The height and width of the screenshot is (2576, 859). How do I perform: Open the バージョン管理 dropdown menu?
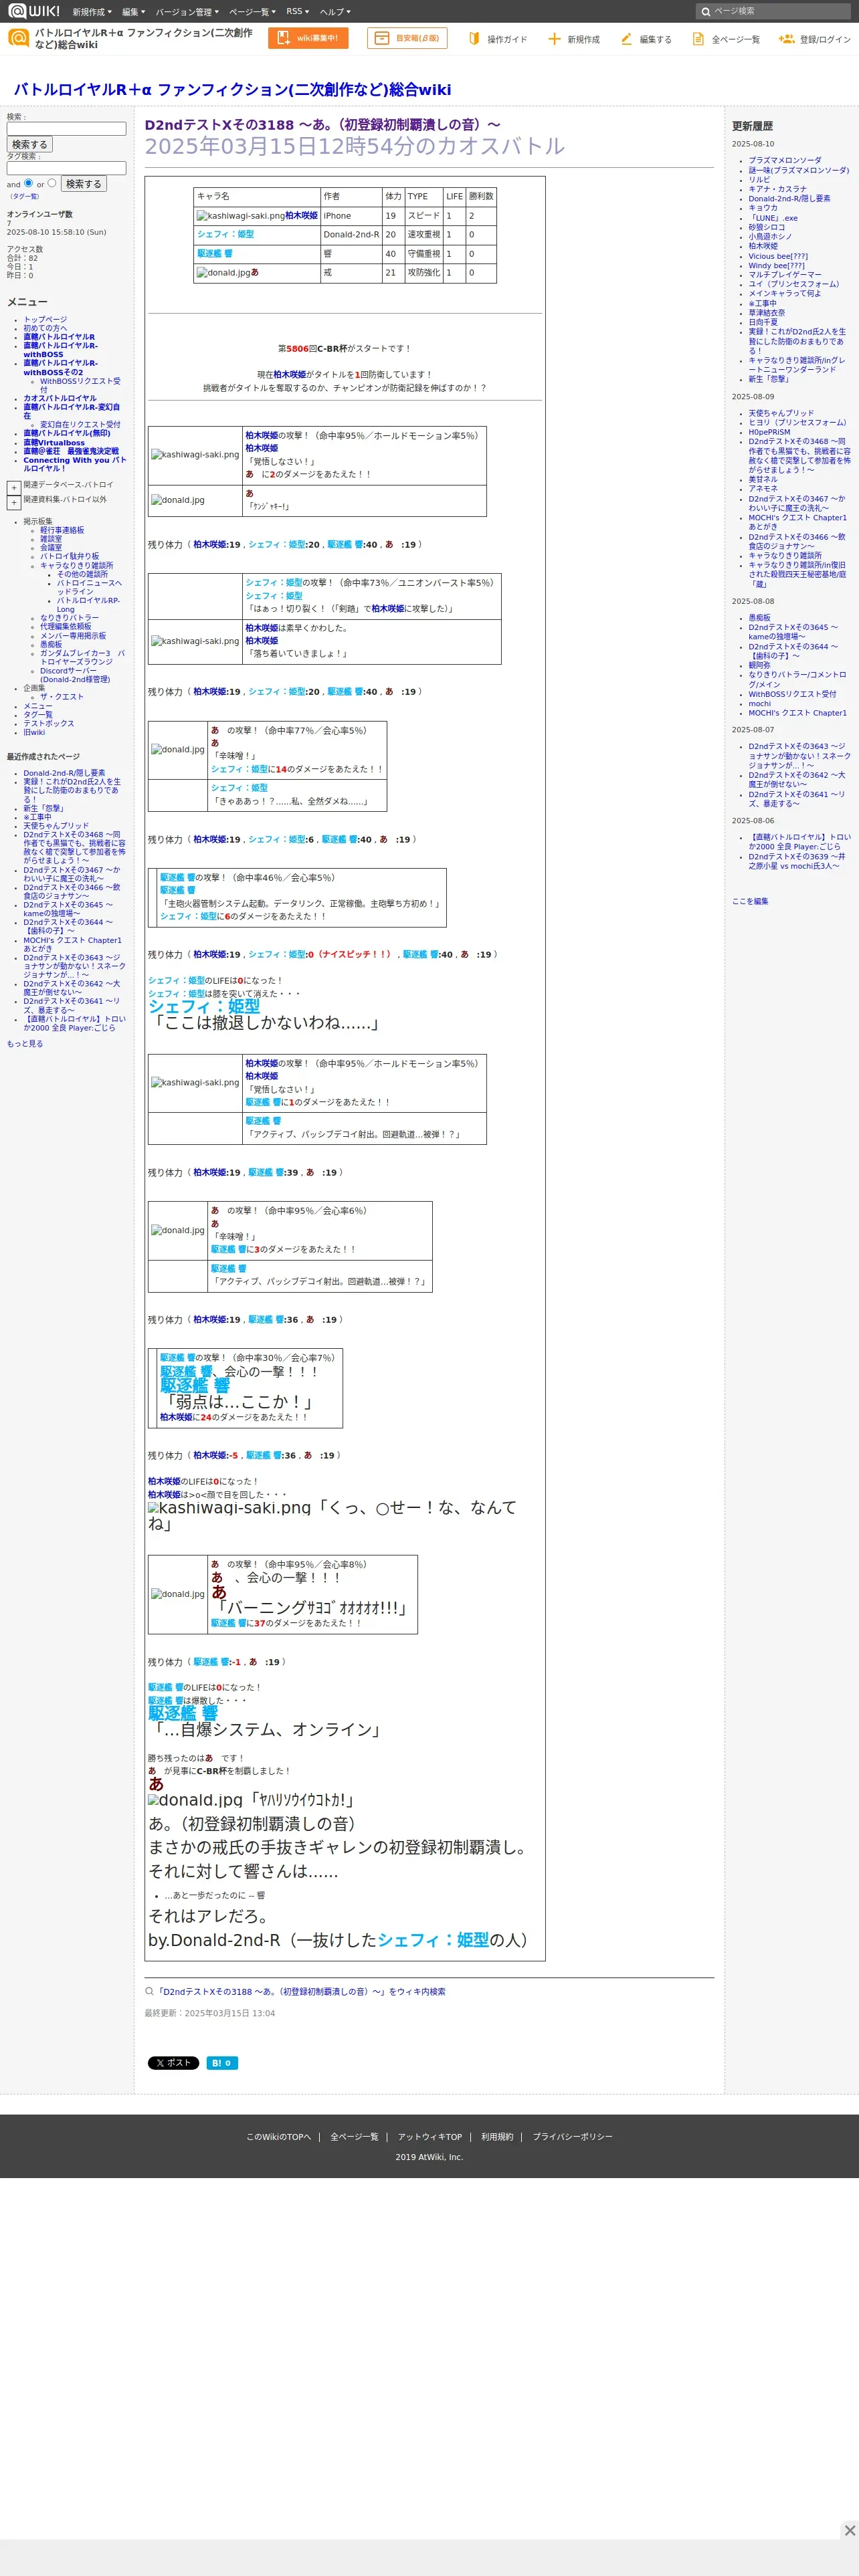[187, 12]
